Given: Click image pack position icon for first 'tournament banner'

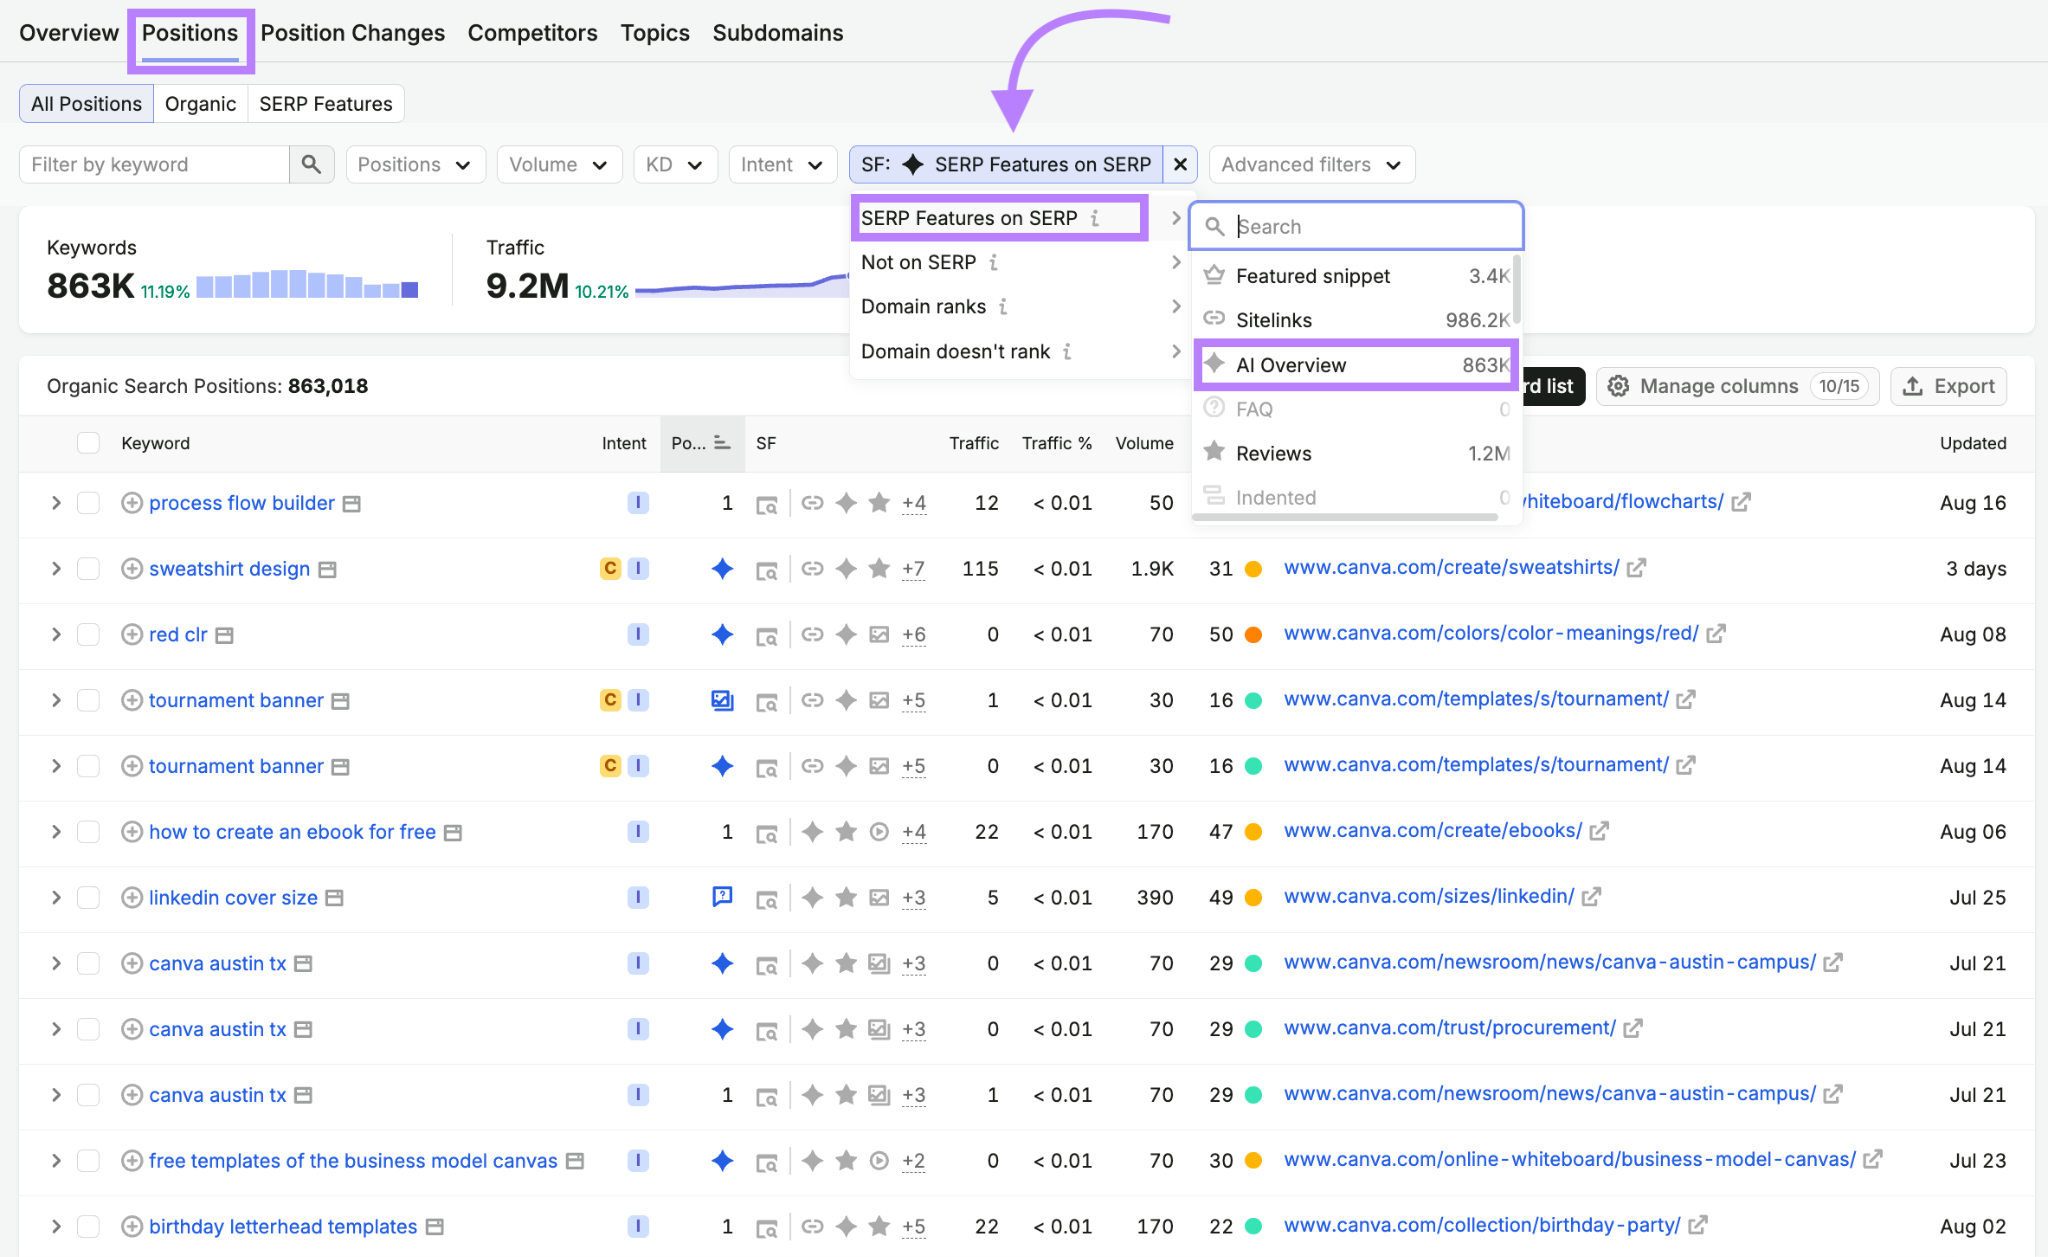Looking at the screenshot, I should pyautogui.click(x=722, y=700).
